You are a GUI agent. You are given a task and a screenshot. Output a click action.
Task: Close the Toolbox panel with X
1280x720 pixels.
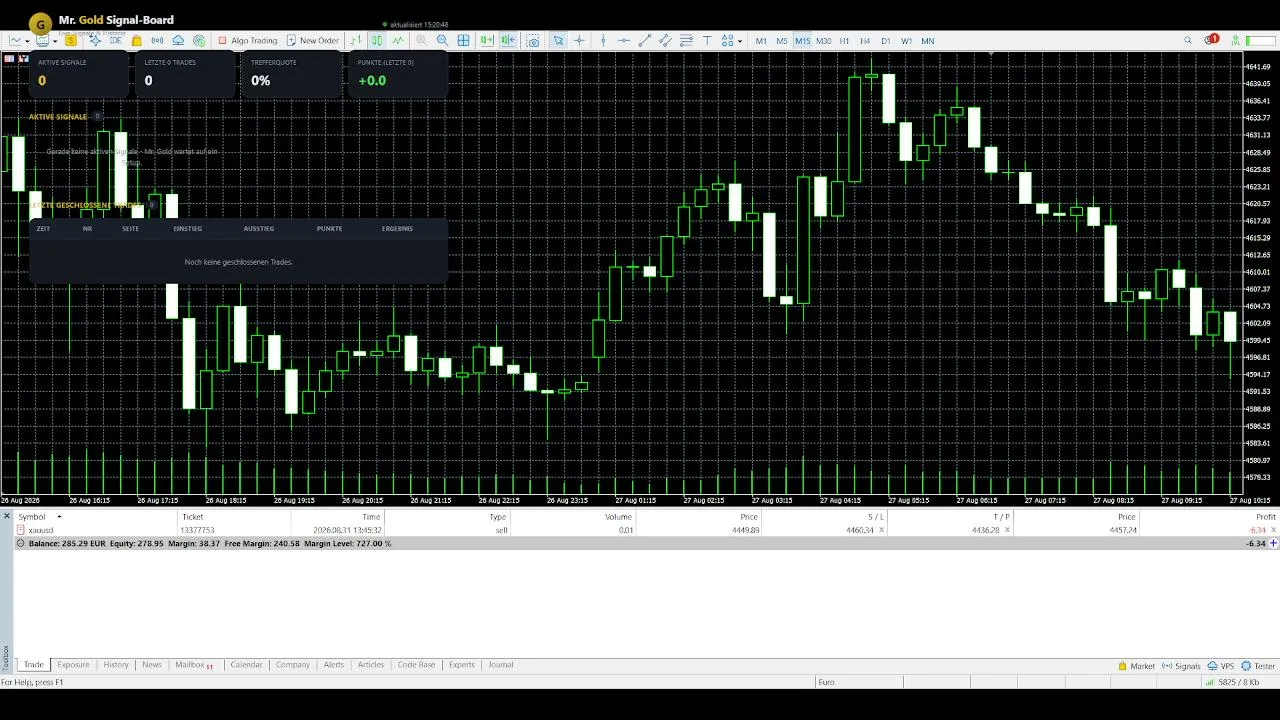click(6, 516)
